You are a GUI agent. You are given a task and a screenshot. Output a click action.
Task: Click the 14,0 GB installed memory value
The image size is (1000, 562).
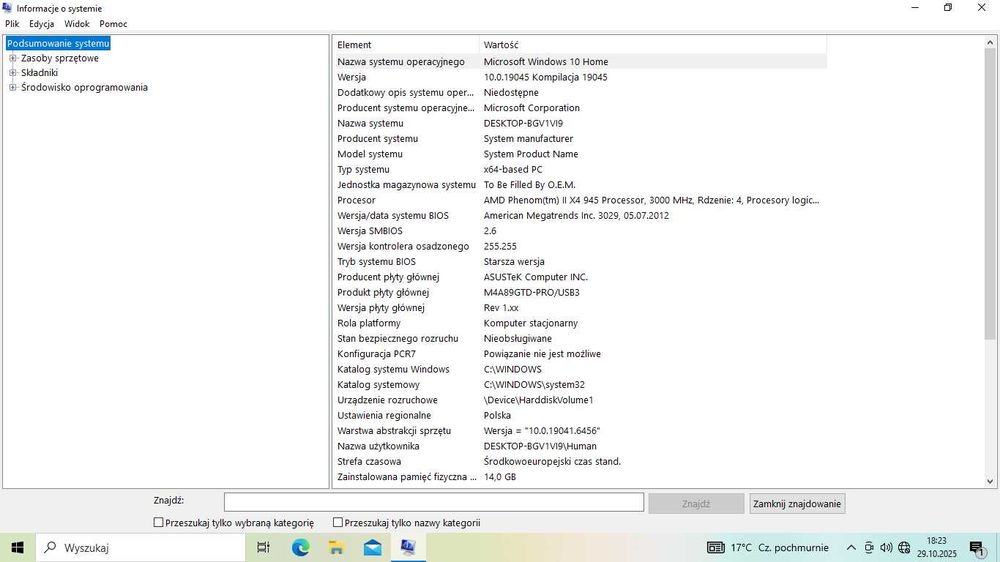pyautogui.click(x=499, y=477)
